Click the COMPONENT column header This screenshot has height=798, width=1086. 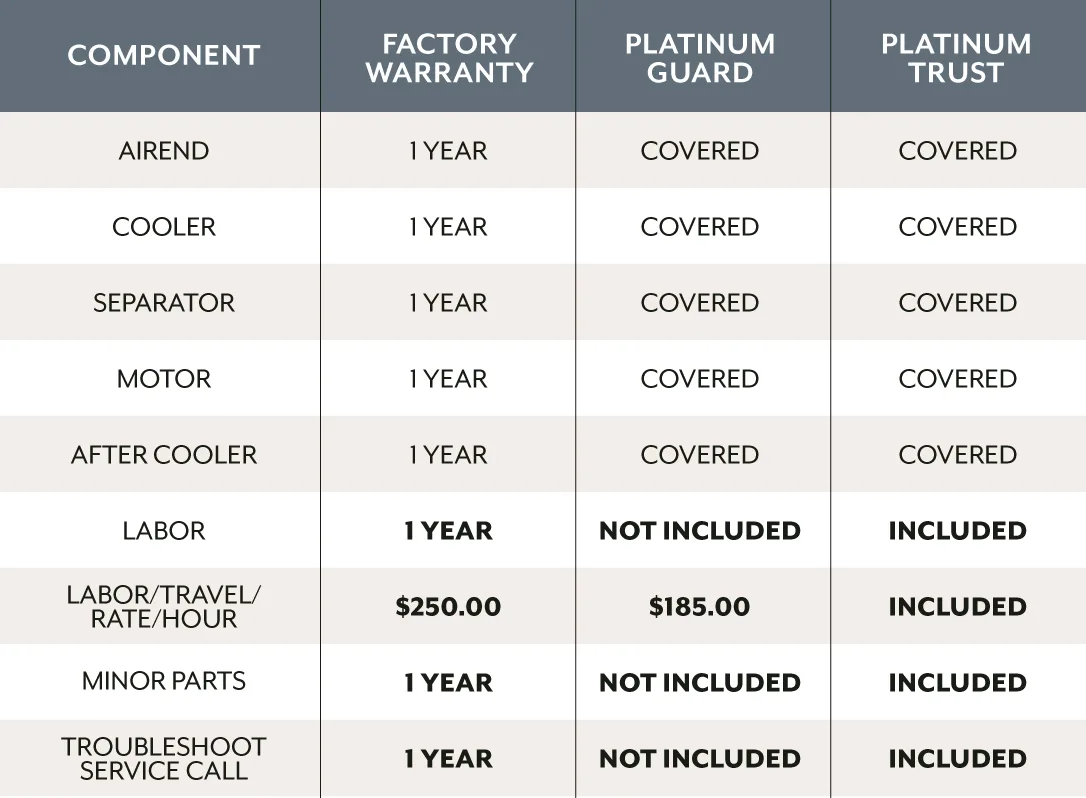tap(163, 56)
